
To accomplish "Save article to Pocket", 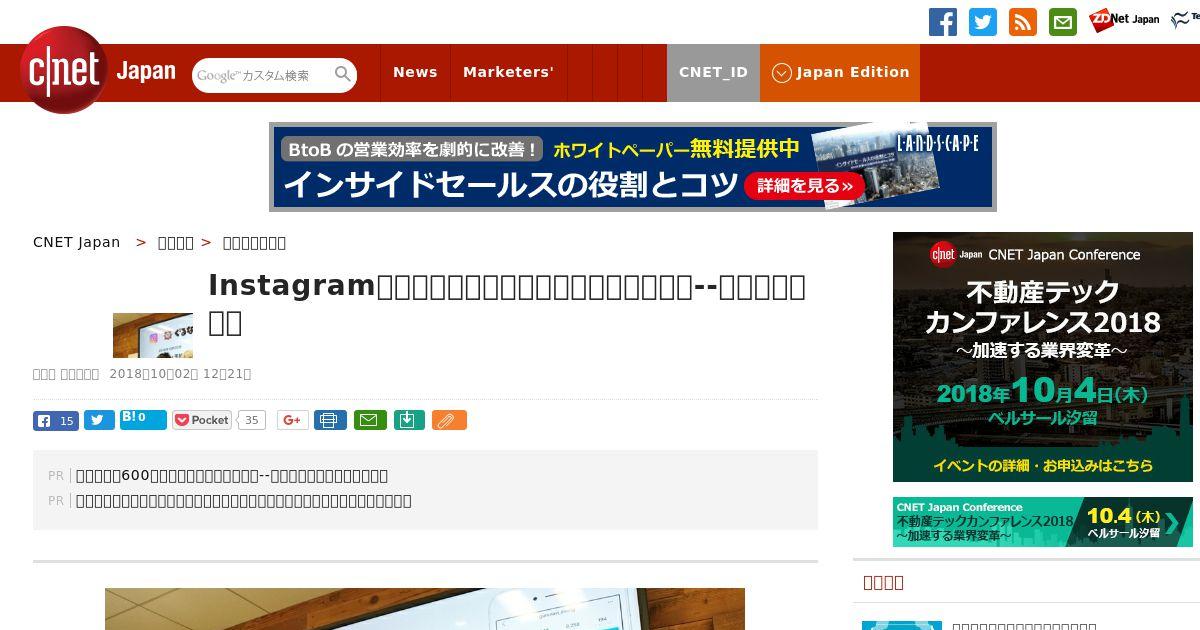I will pyautogui.click(x=202, y=420).
